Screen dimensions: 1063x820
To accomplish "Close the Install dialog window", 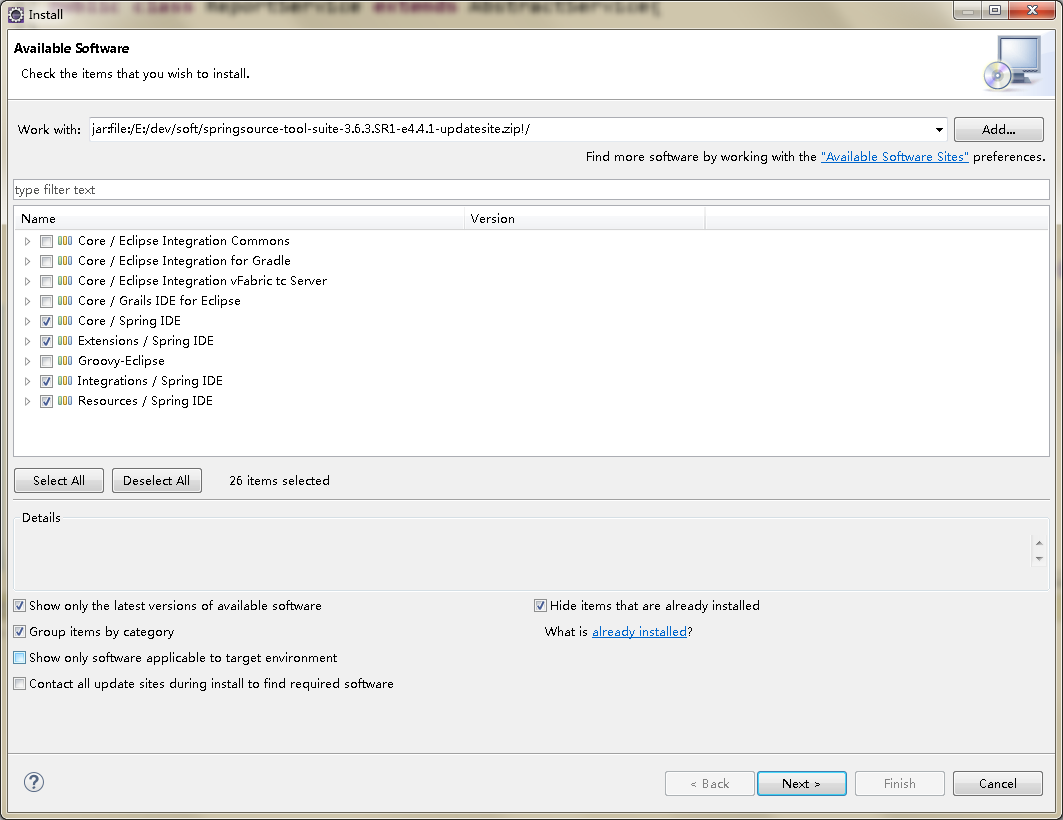I will tap(1032, 10).
